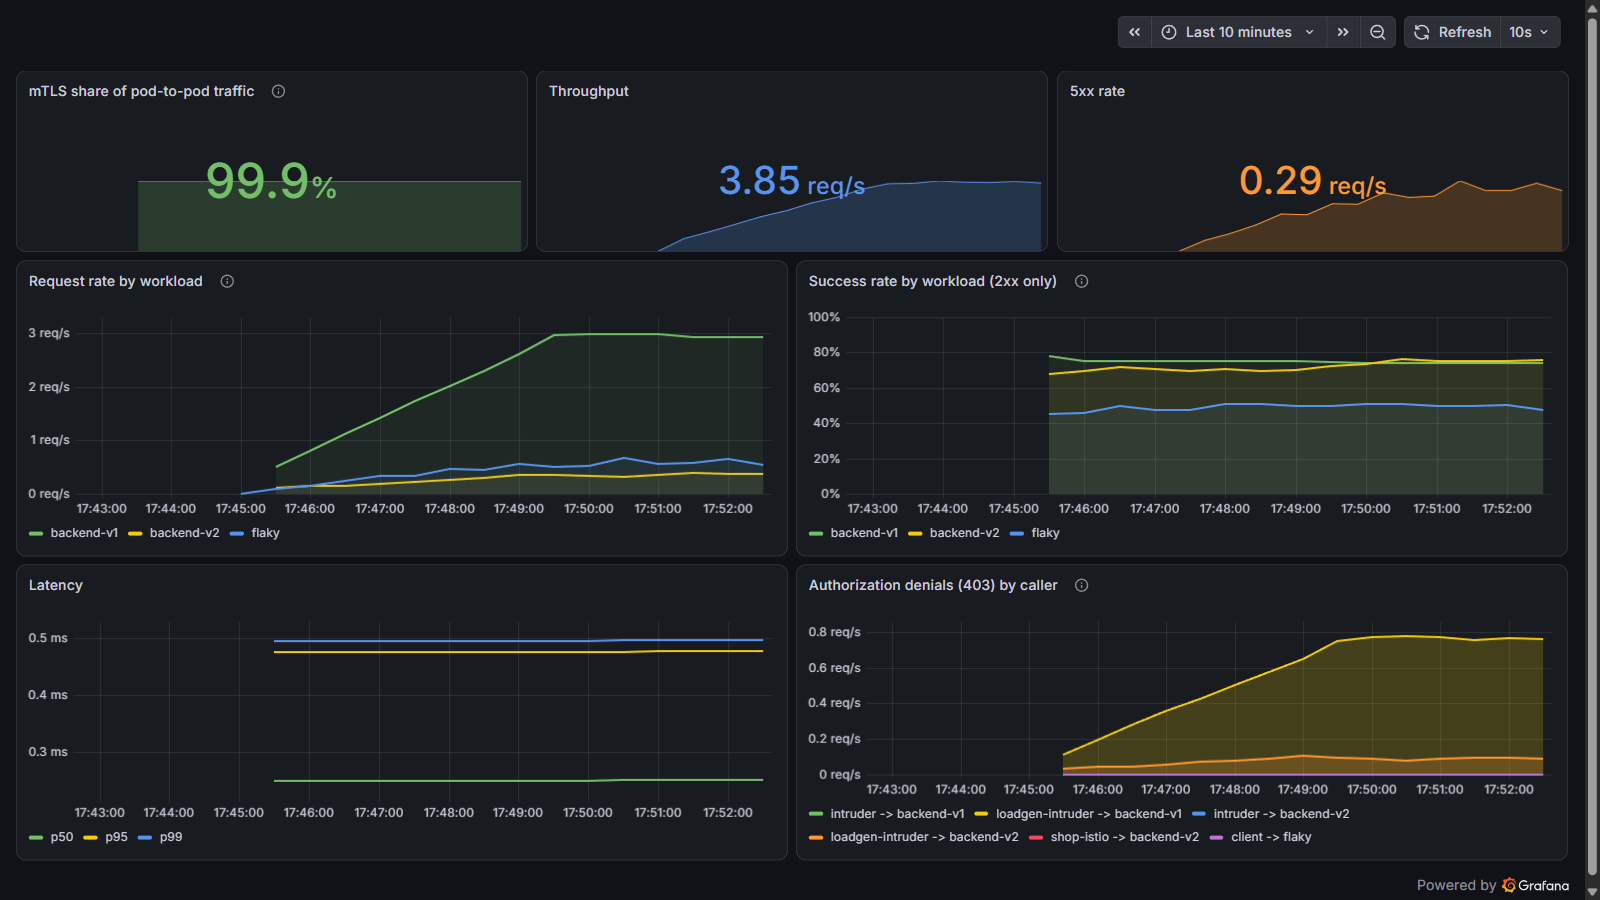1600x900 pixels.
Task: Shift time range forward with double-right arrows
Action: [x=1343, y=32]
